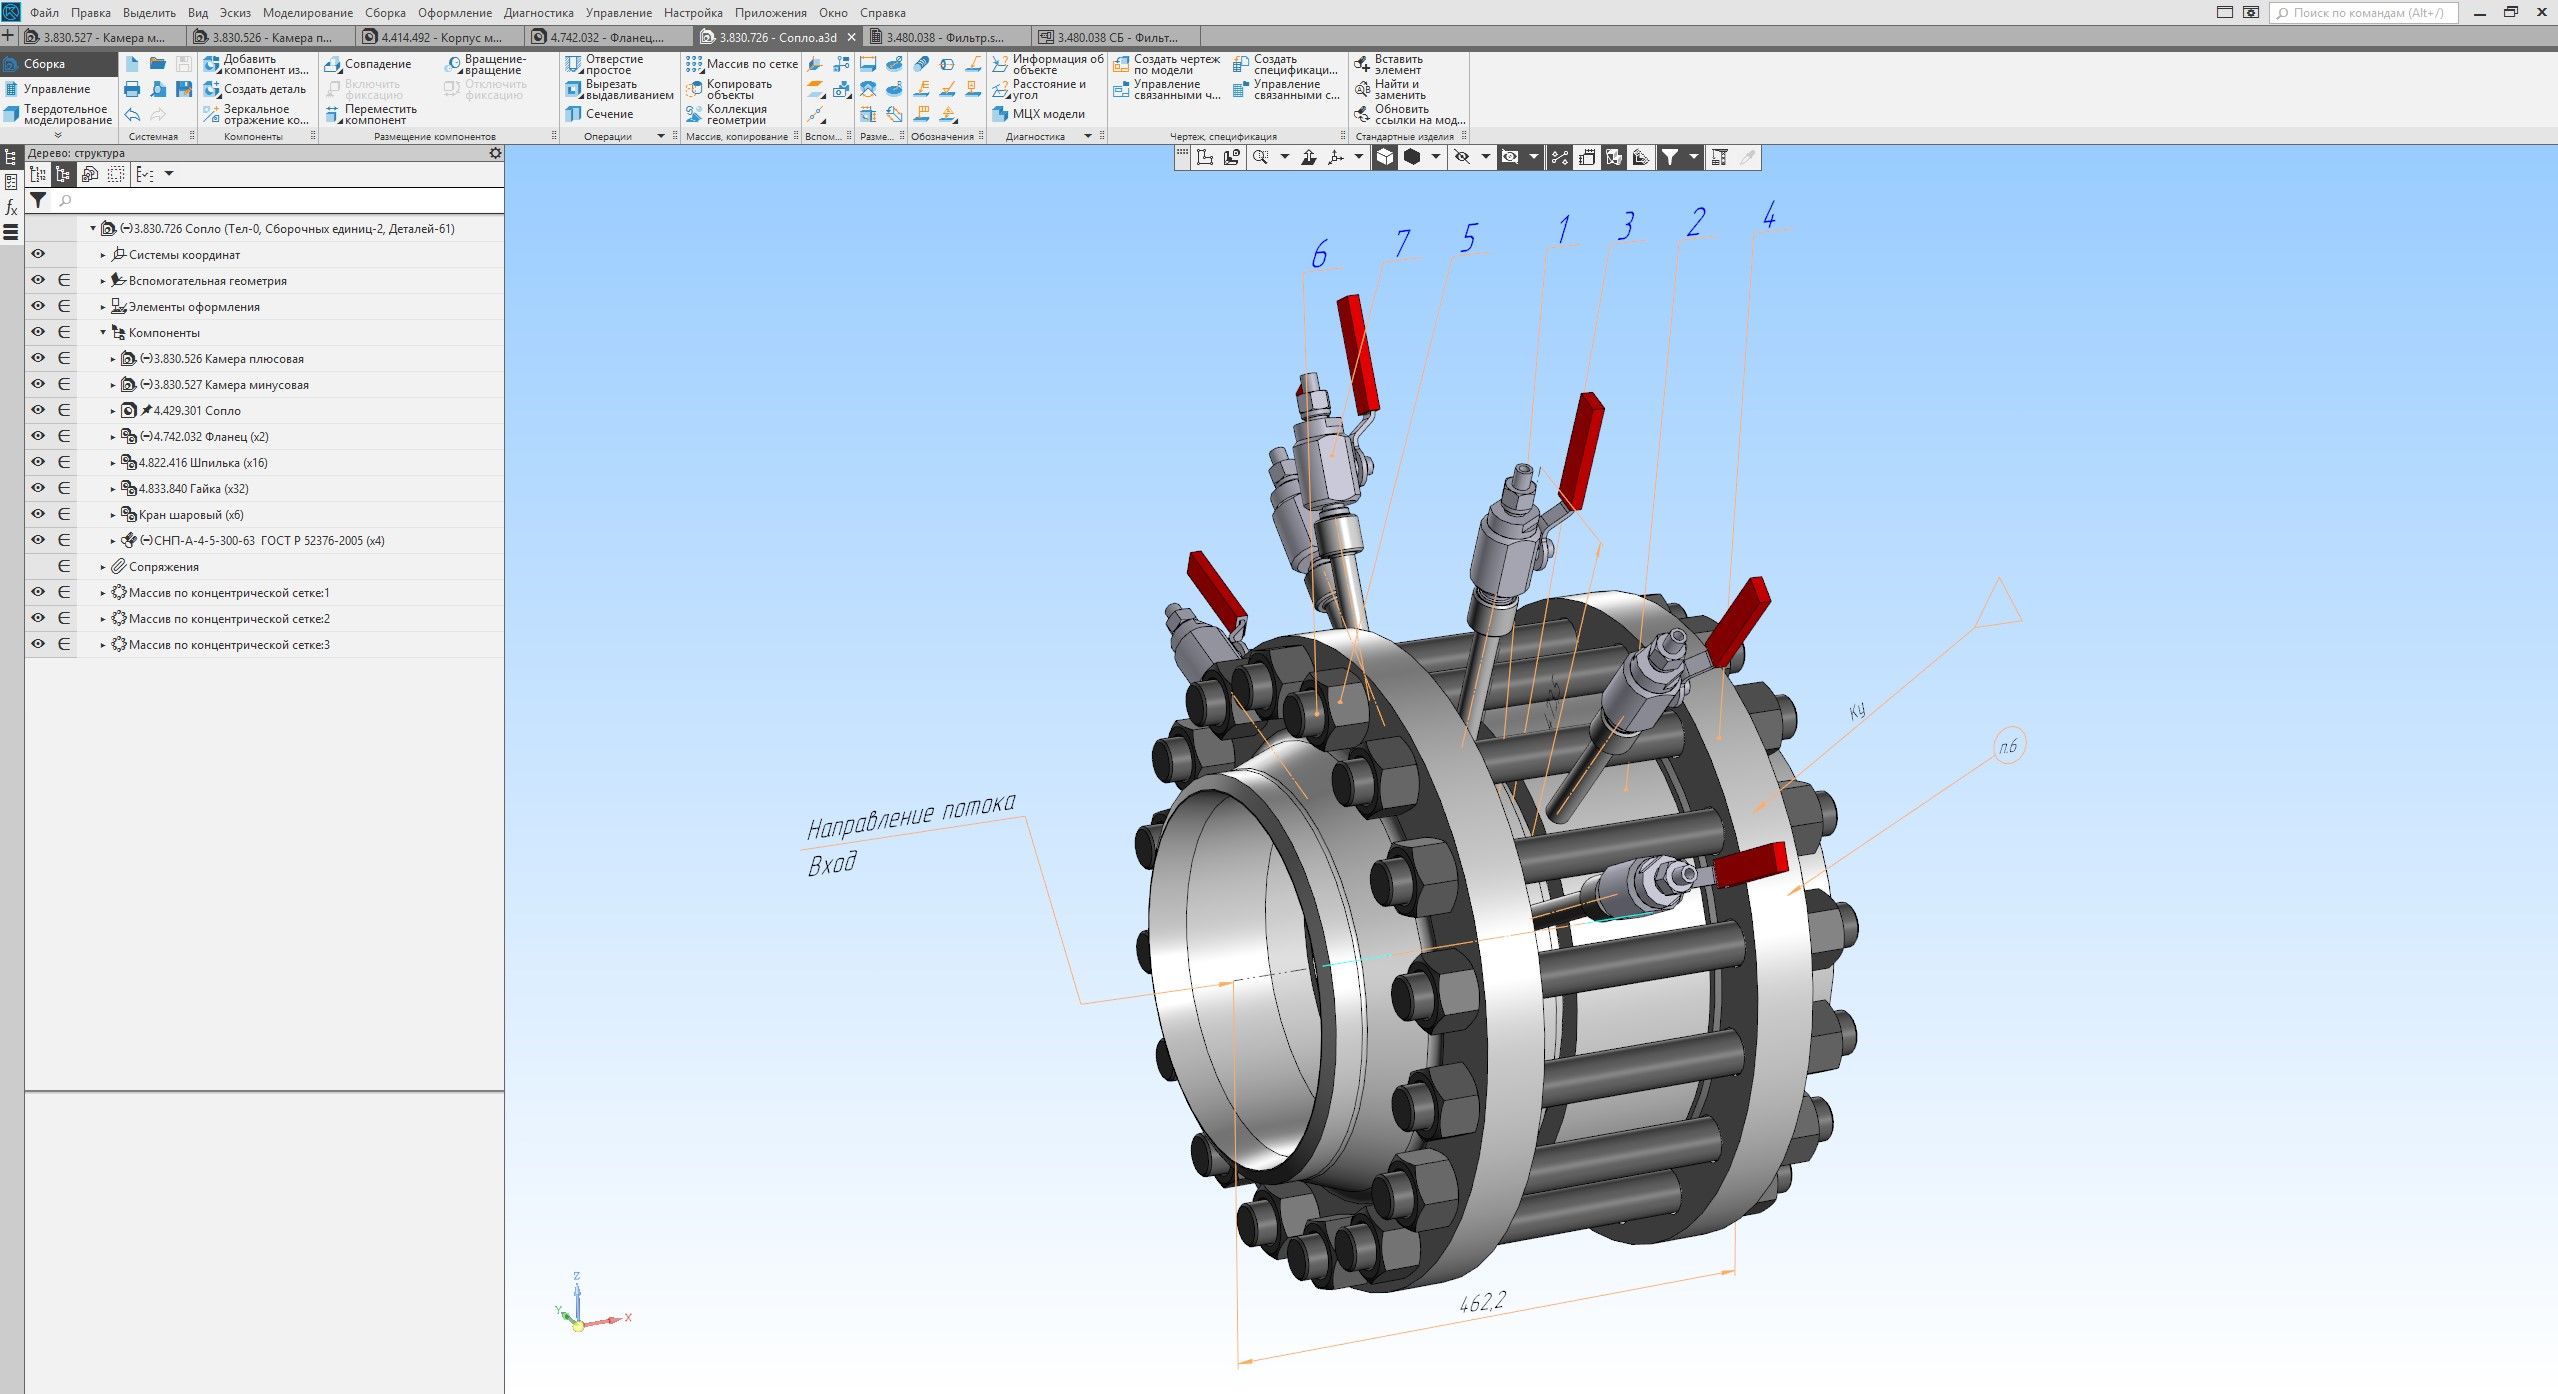Viewport: 2558px width, 1394px height.
Task: Toggle visibility of Кран шаровый (x6)
Action: pyautogui.click(x=38, y=514)
